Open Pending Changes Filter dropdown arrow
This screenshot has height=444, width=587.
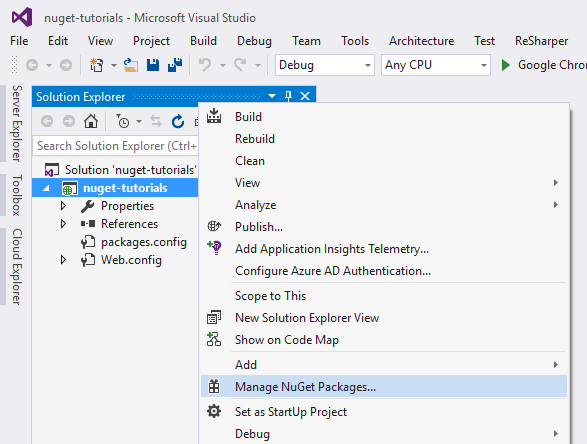(139, 121)
